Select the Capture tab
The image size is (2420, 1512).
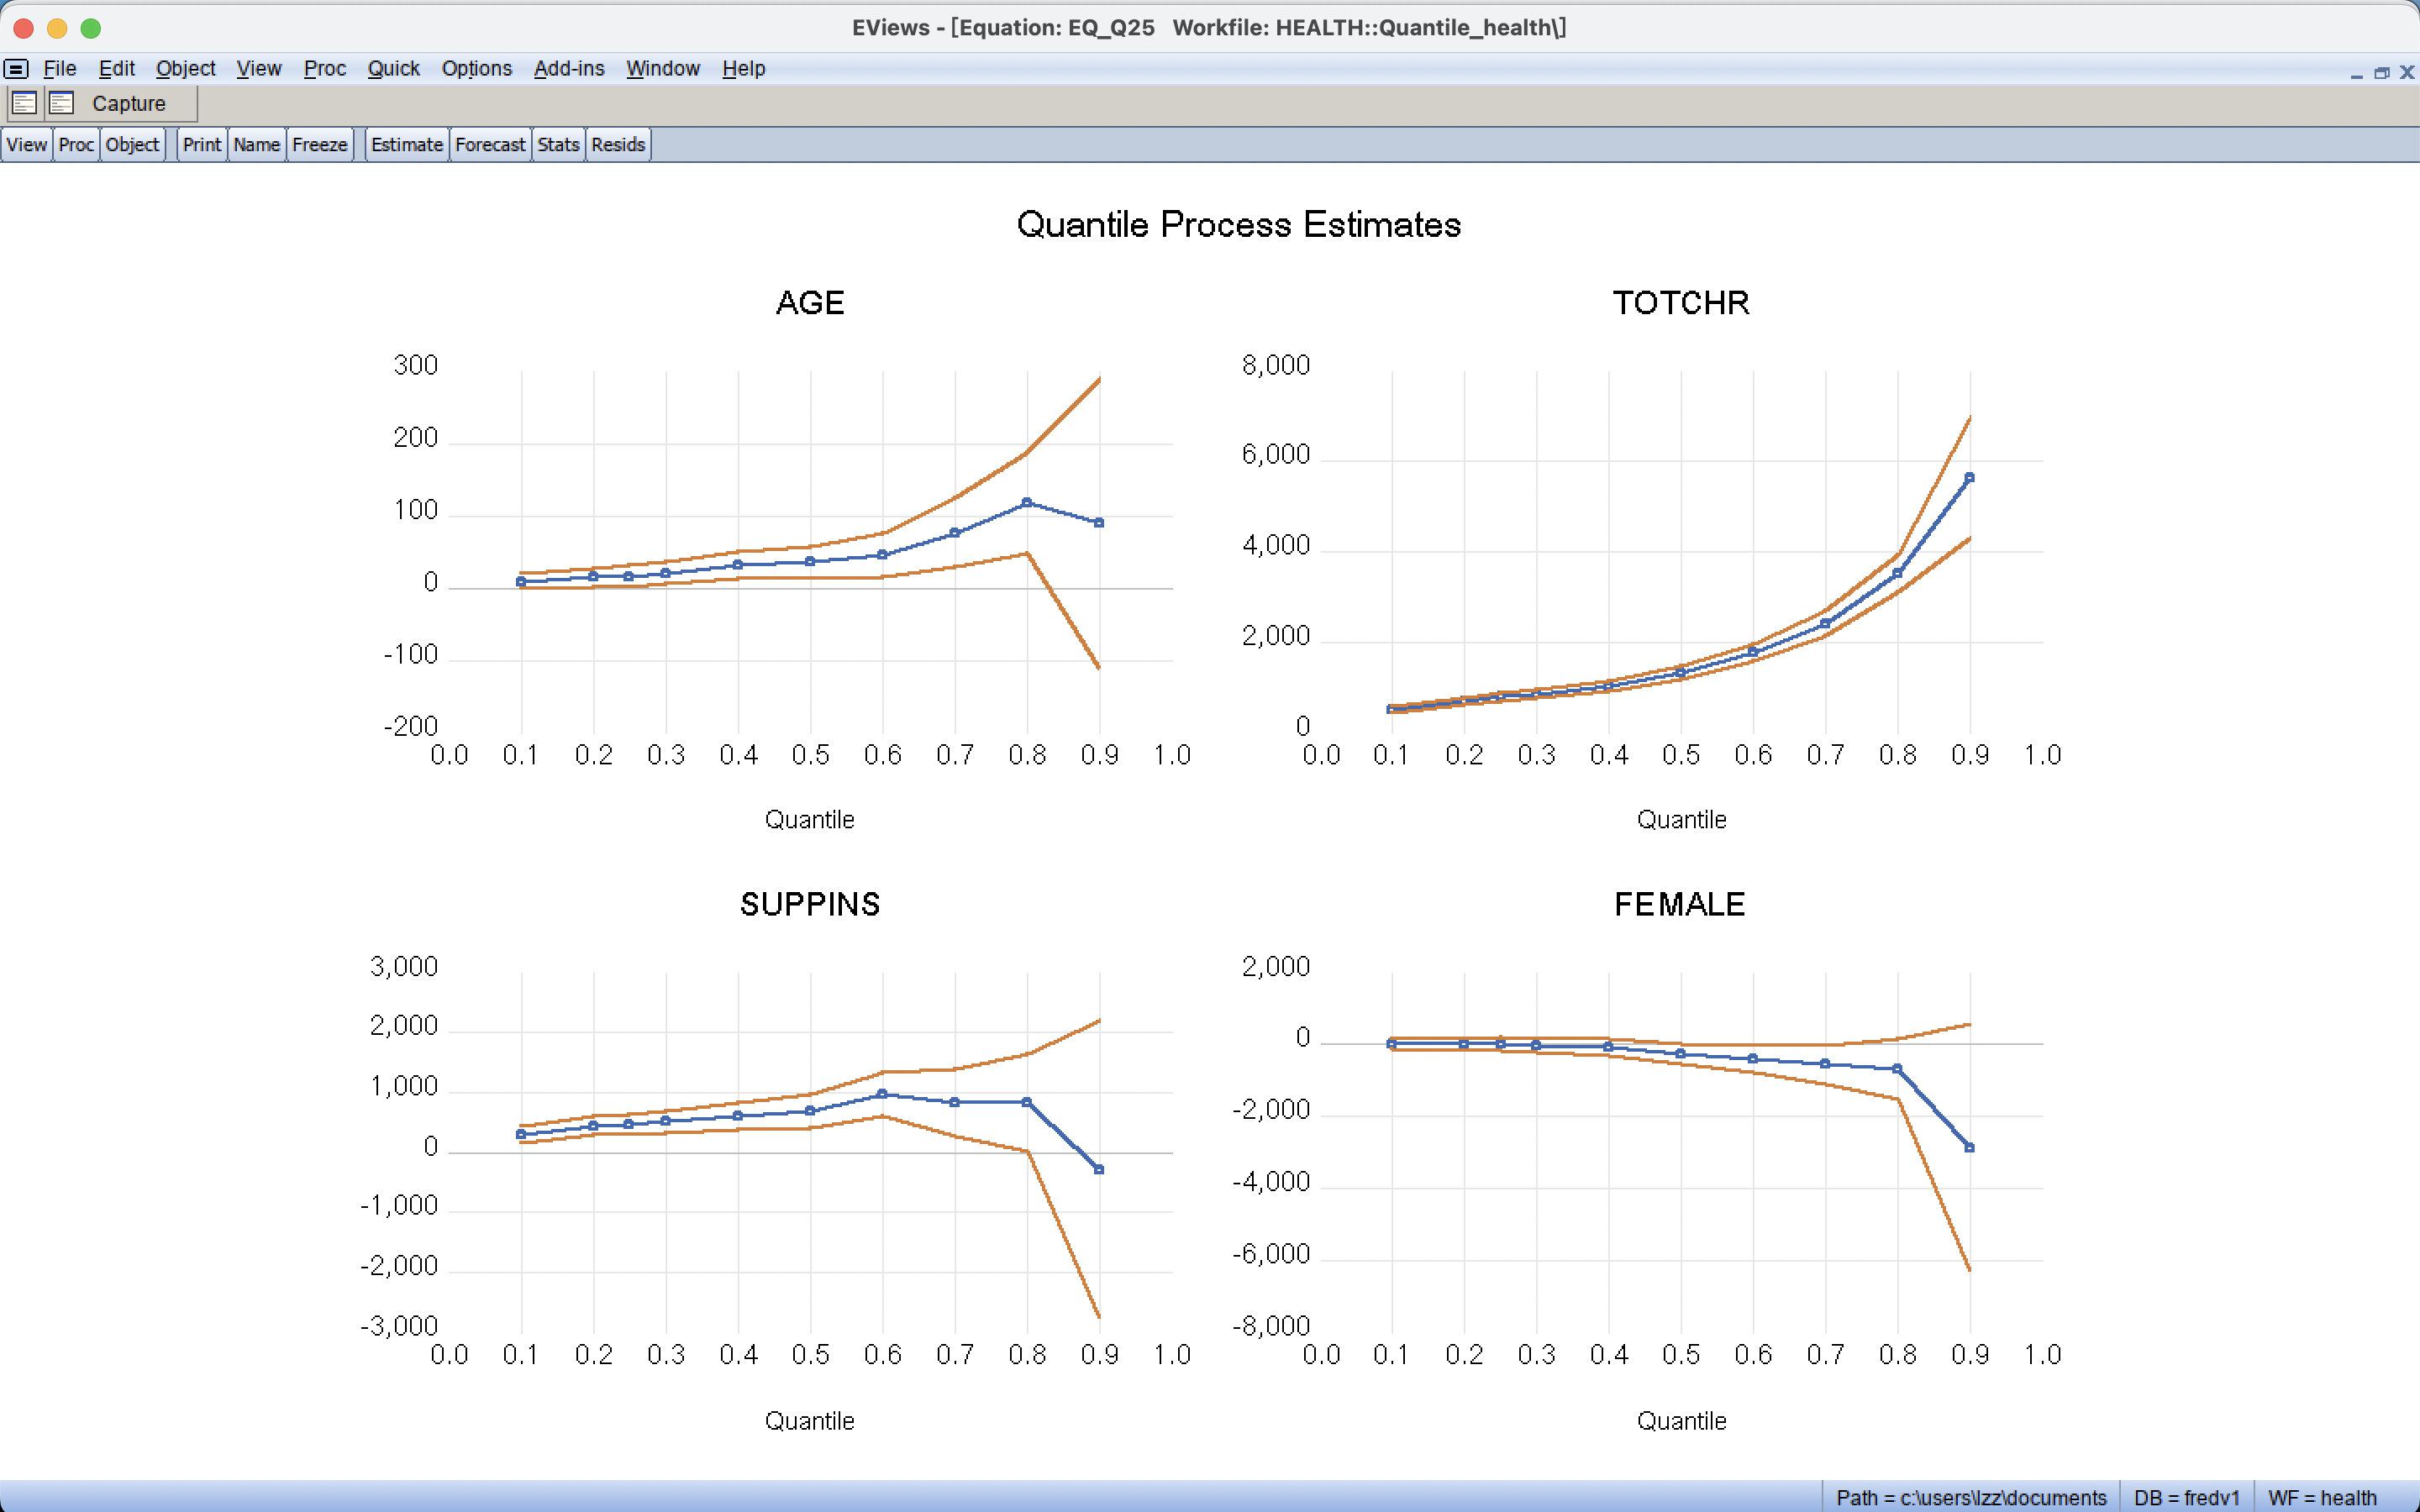pyautogui.click(x=128, y=103)
